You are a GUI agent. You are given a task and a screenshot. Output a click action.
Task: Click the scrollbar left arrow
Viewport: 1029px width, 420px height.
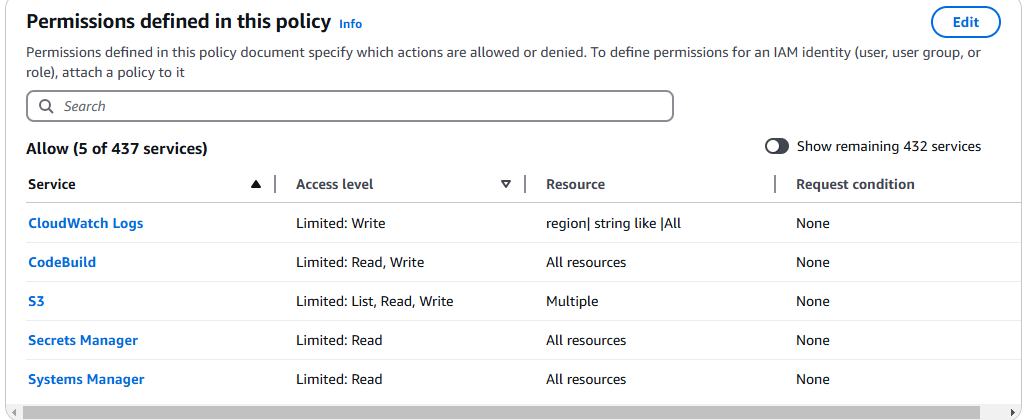coord(14,412)
